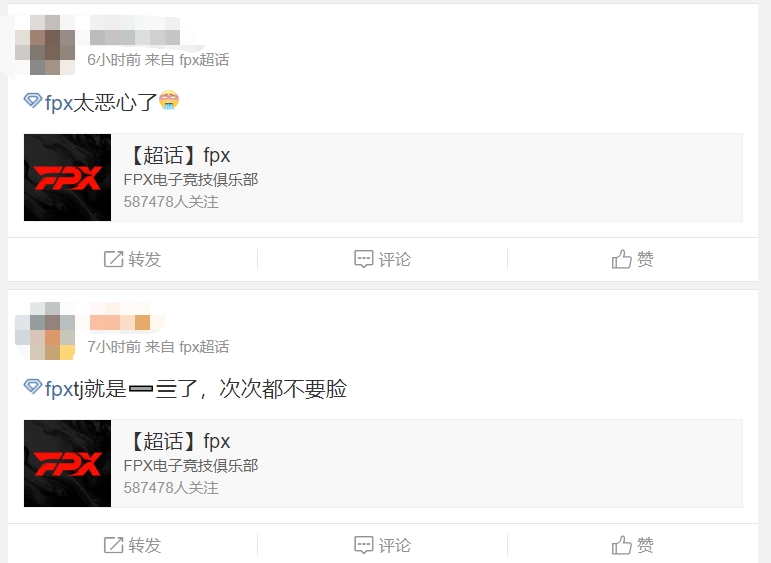Screen dimensions: 771x563
Task: Click the first post author's blurred username
Action: [135, 37]
